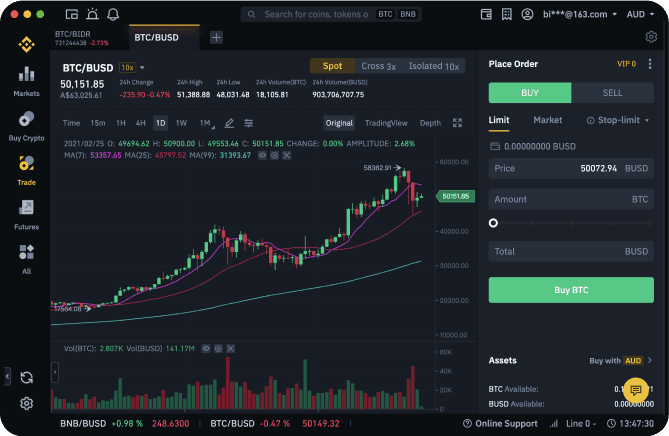Toggle visibility of the Volume indicator

click(206, 349)
